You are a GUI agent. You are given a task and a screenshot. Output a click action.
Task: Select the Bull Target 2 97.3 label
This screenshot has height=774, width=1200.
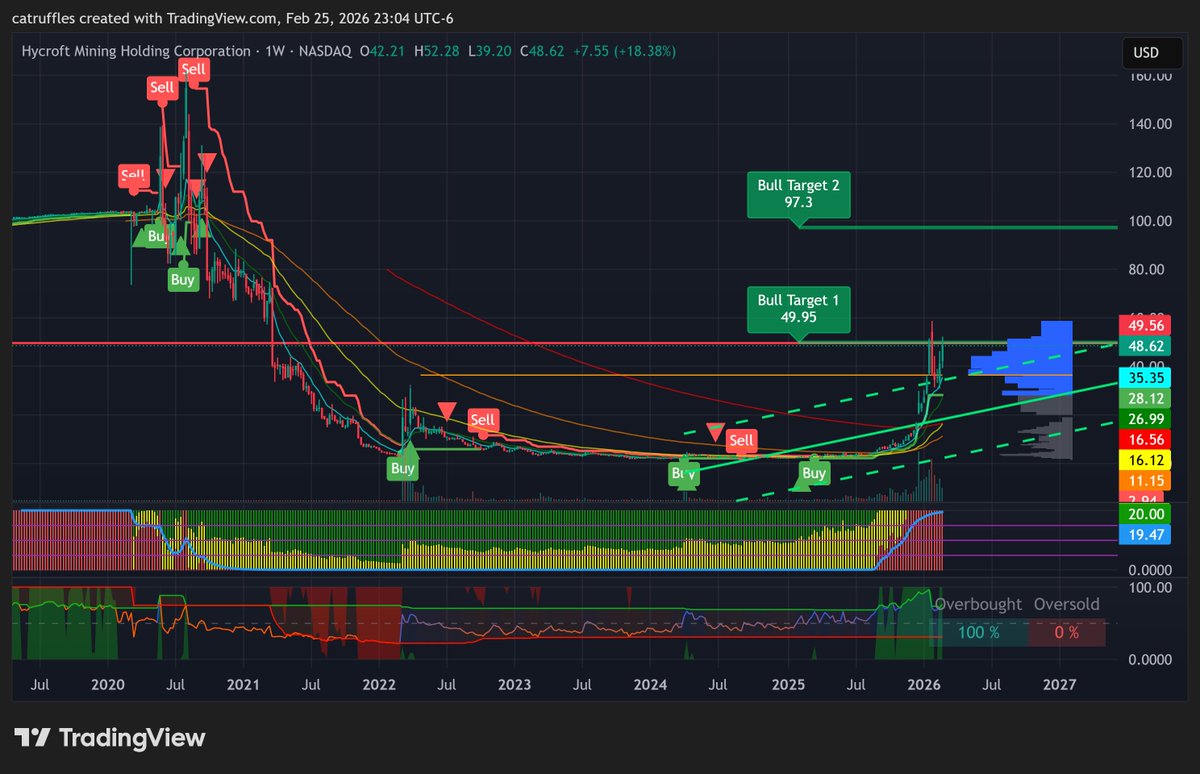click(x=799, y=195)
